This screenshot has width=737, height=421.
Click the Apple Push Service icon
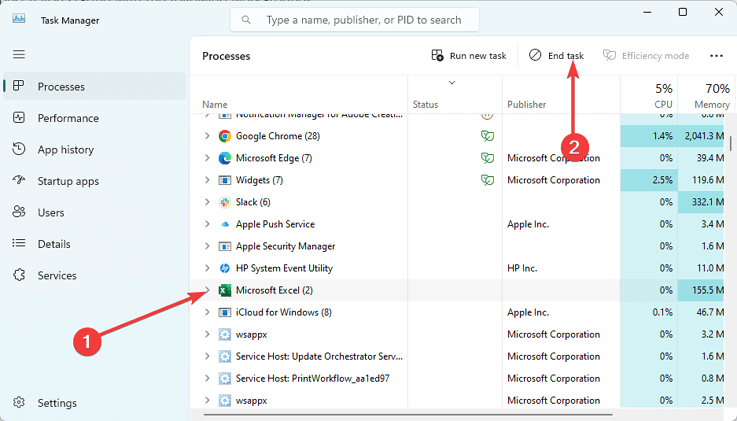coord(225,224)
